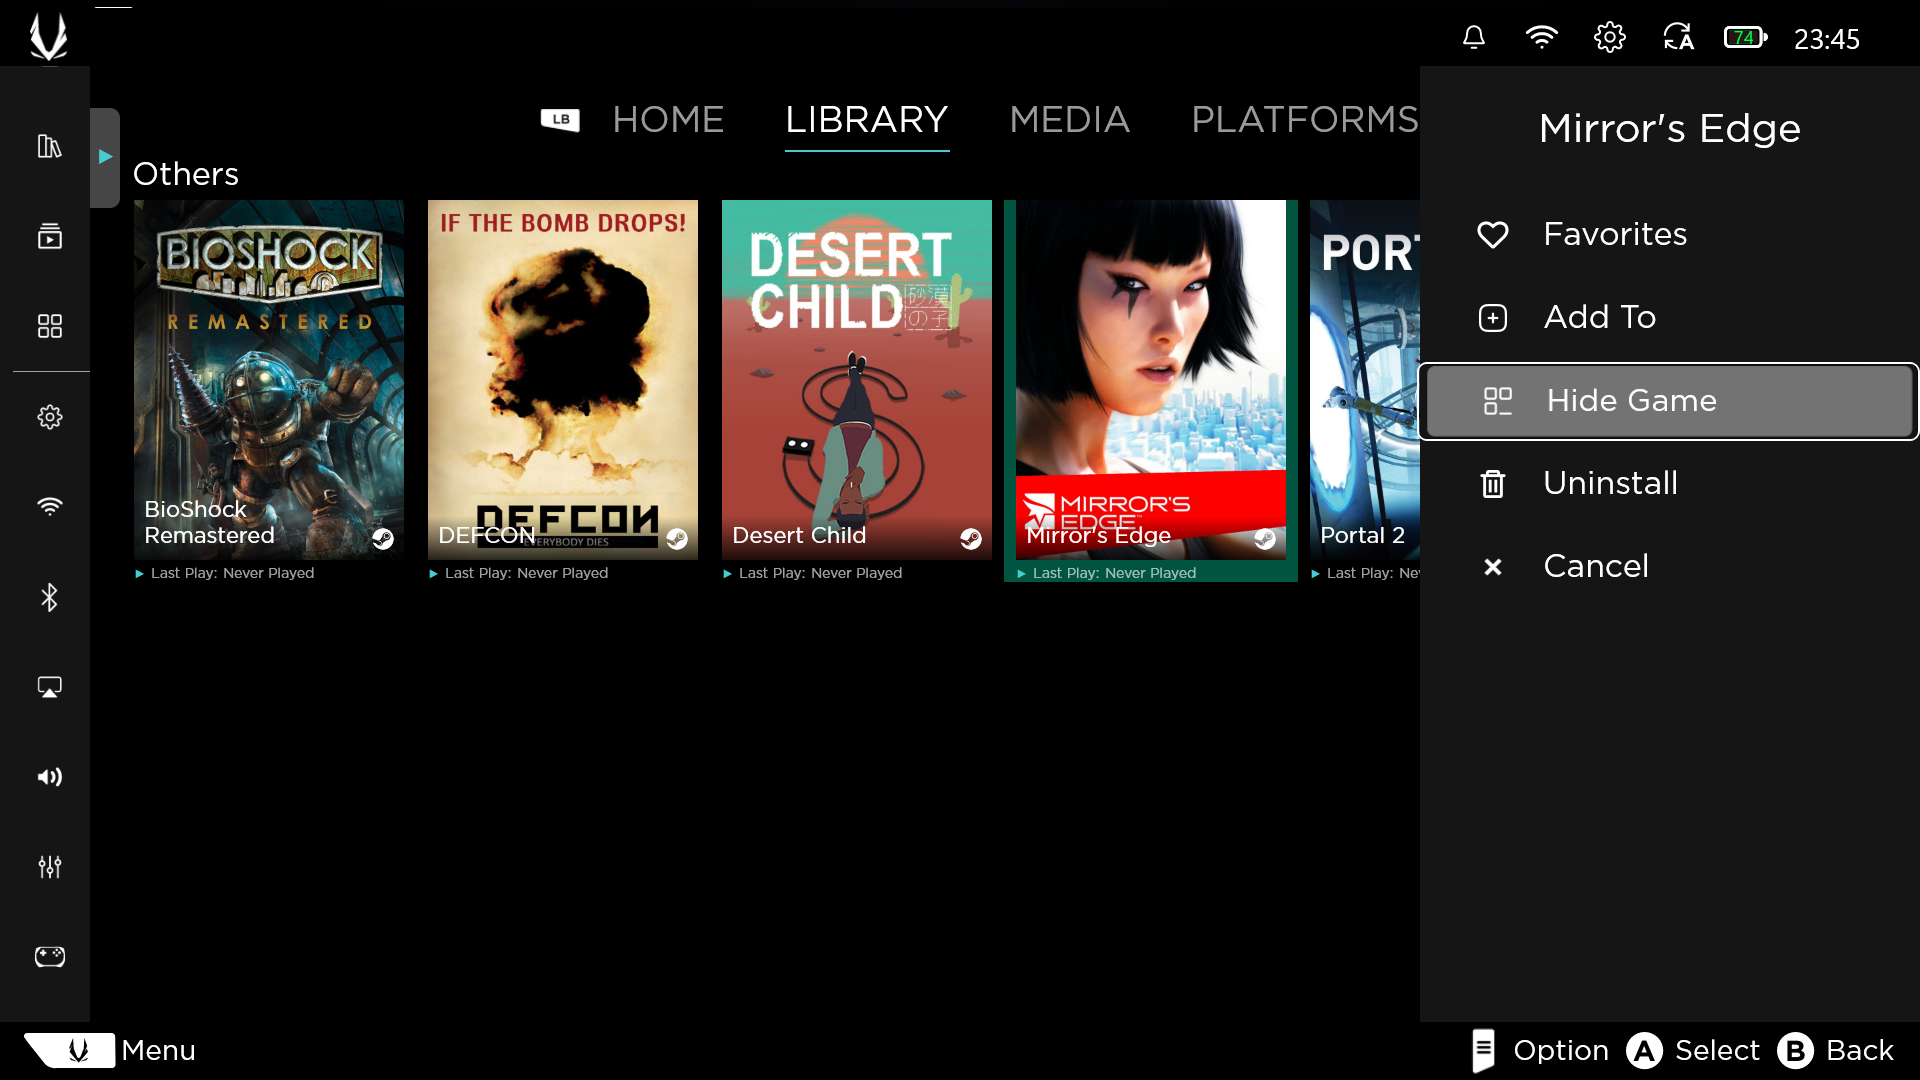Click 'Last Play: Never Played' under BioShock

(x=232, y=574)
